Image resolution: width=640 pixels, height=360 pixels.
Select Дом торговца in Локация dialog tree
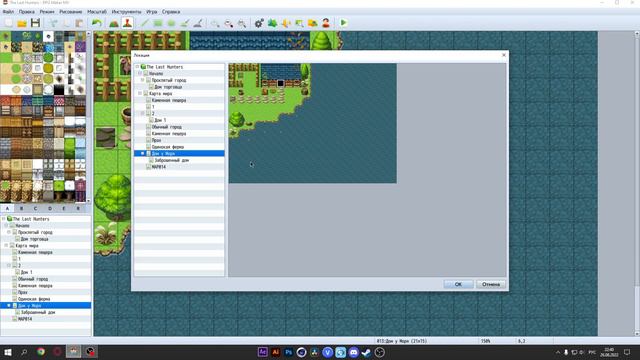[x=168, y=87]
